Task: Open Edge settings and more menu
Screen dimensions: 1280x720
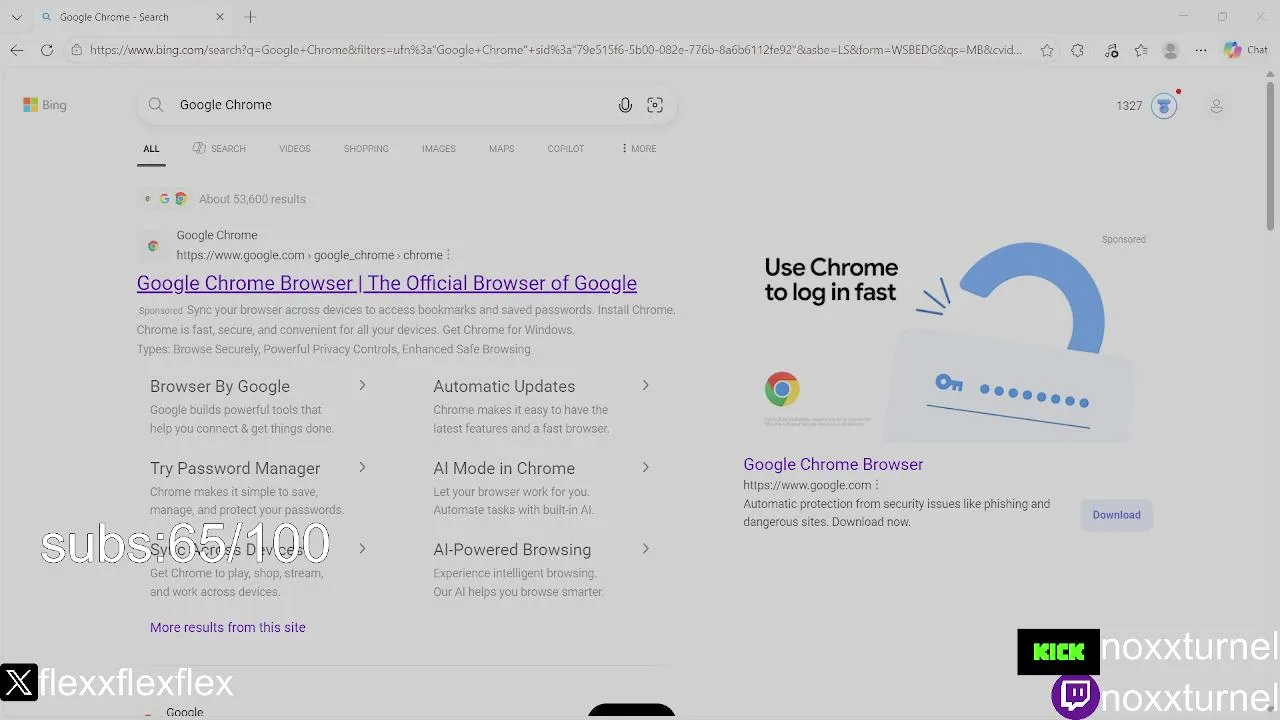Action: [1201, 50]
